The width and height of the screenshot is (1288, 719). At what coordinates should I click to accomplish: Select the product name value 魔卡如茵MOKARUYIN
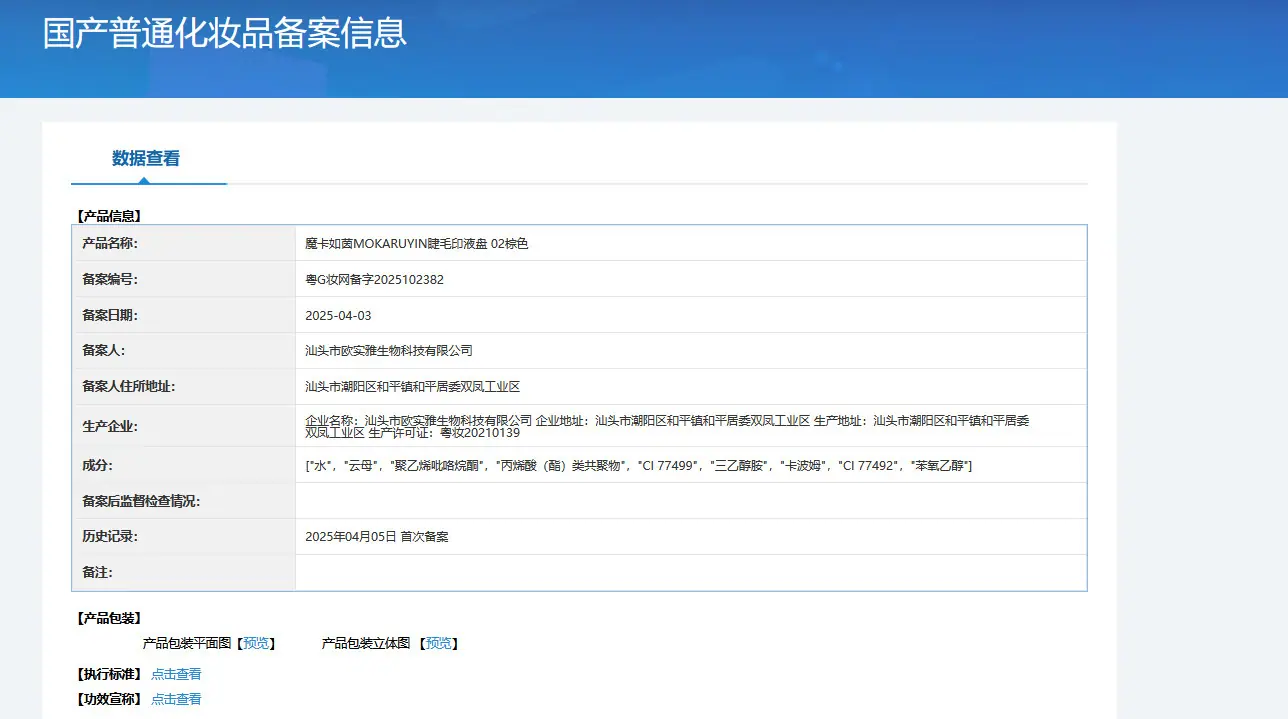pos(366,243)
